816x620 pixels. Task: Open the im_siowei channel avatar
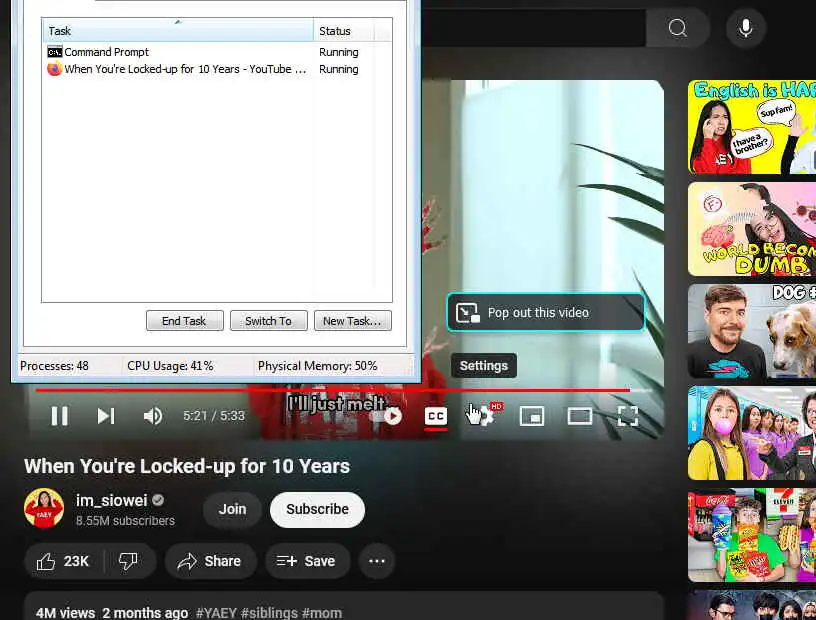pos(44,508)
